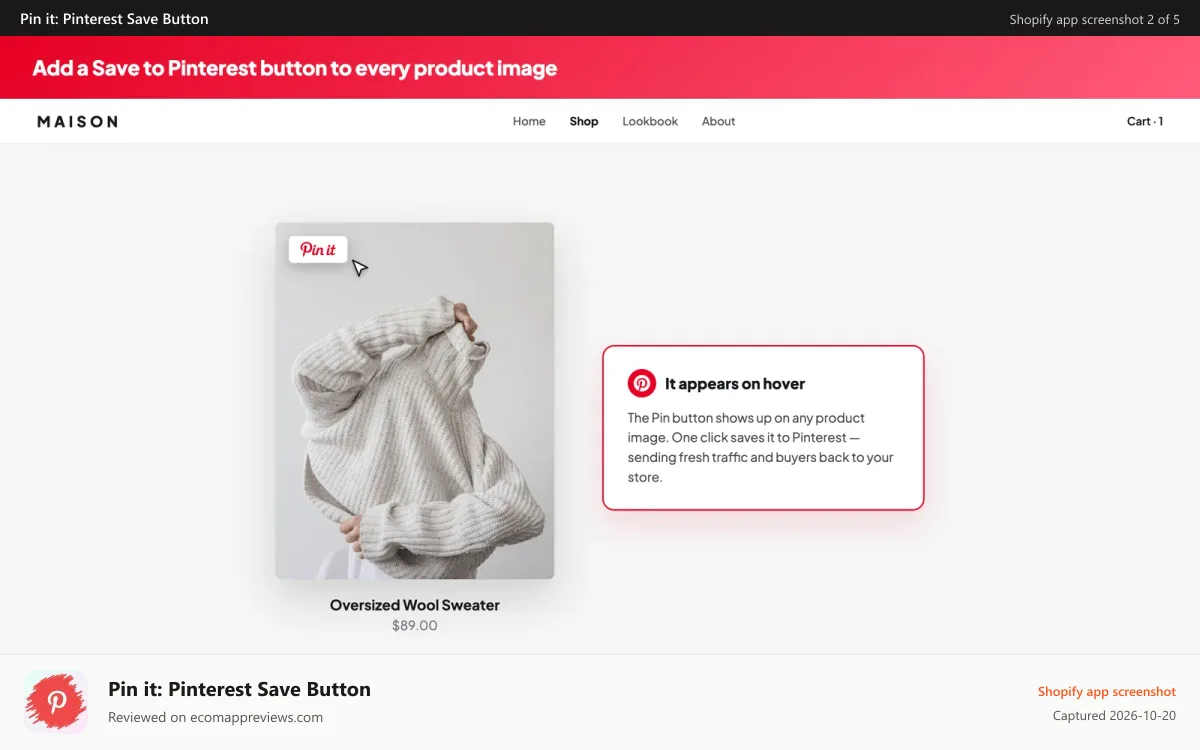Click the callout description paragraph about Pin button
This screenshot has width=1200, height=750.
(760, 447)
